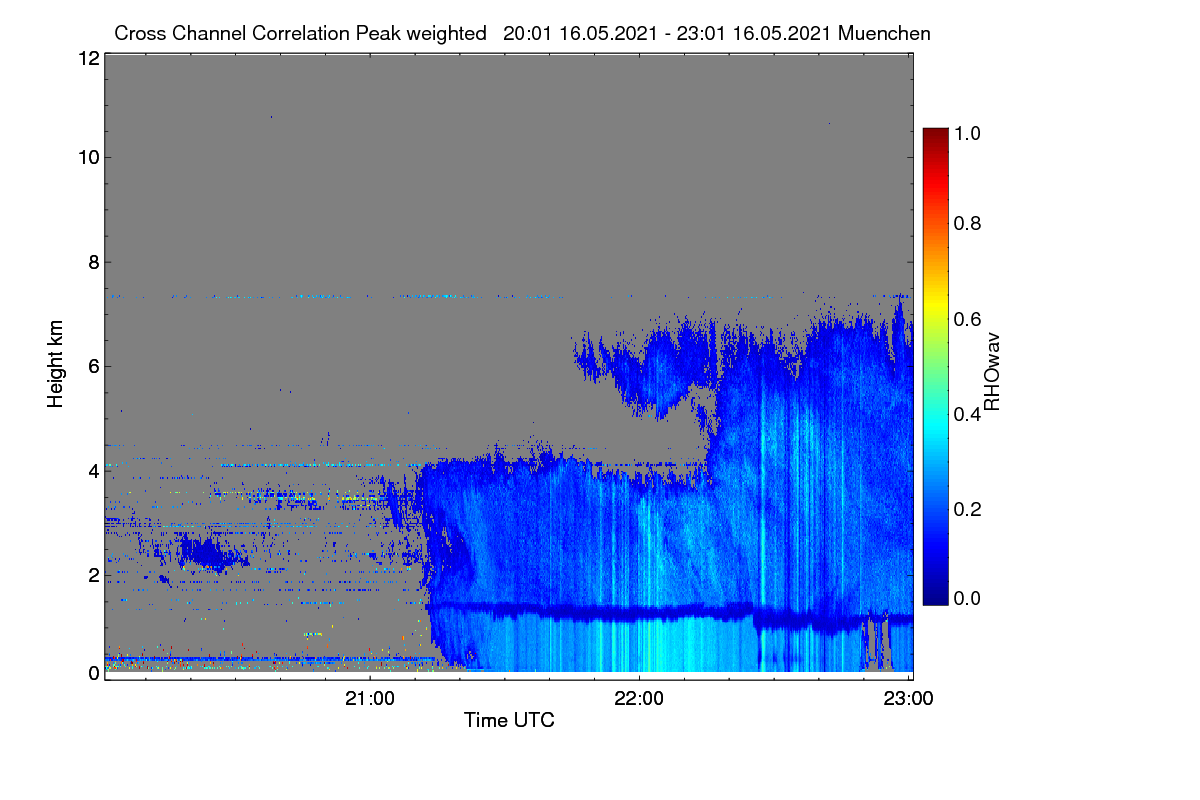Click the height tick label '12'
This screenshot has width=1200, height=800.
87,59
